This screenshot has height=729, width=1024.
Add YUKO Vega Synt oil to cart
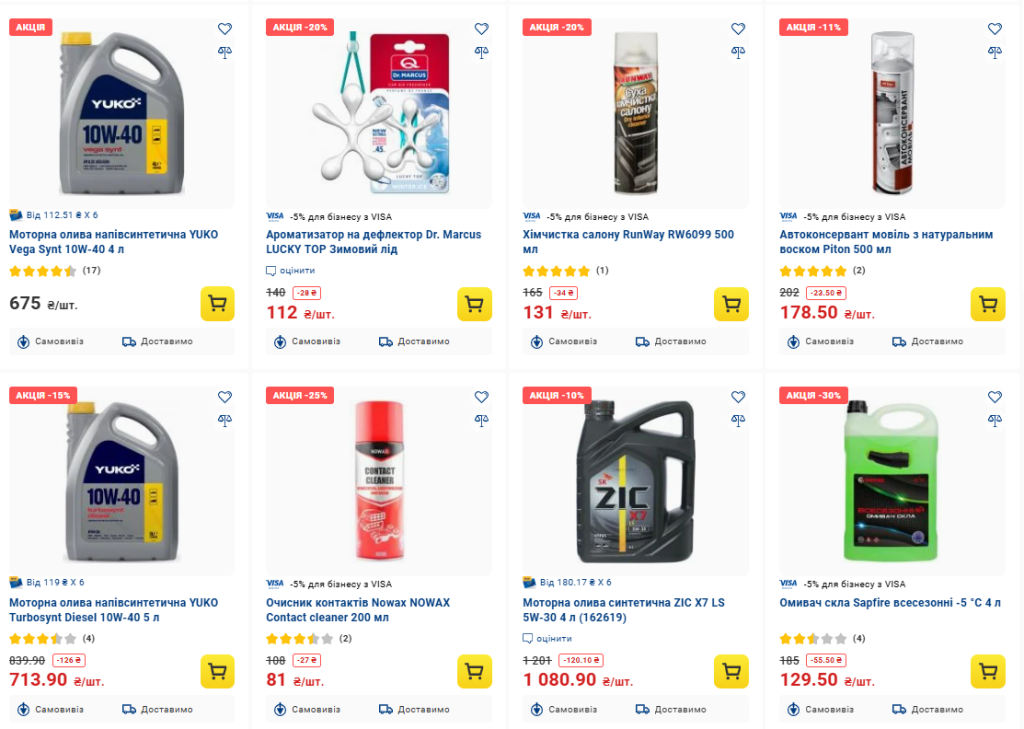coord(217,304)
